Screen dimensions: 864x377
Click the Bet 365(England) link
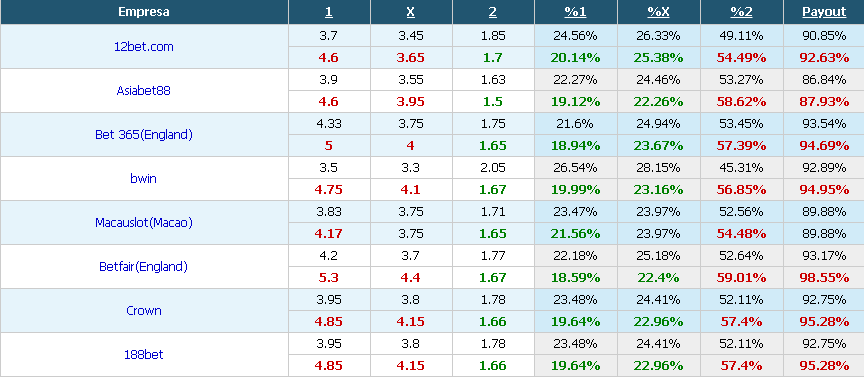pos(144,134)
